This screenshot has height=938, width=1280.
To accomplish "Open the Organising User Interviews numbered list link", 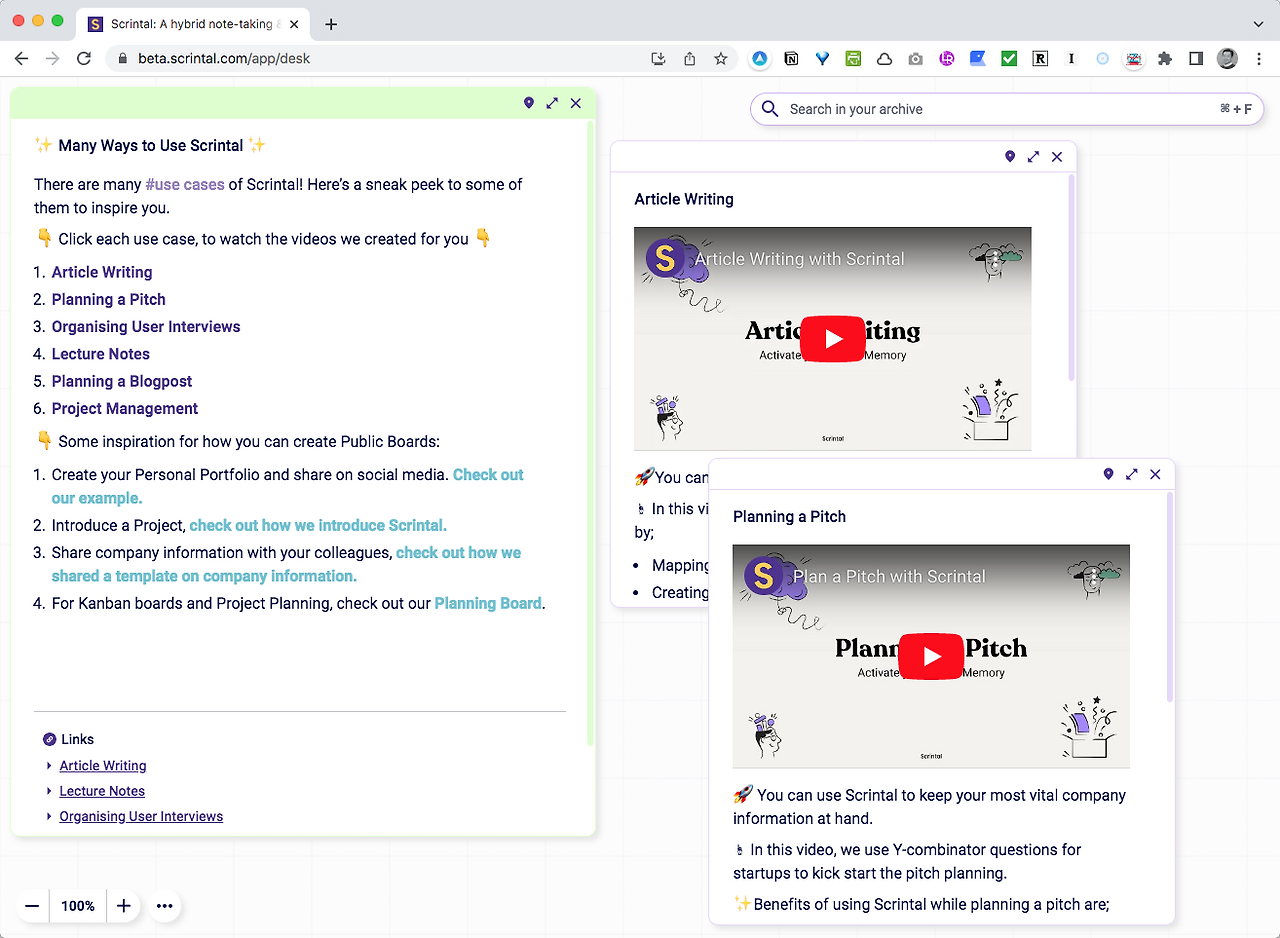I will 146,326.
